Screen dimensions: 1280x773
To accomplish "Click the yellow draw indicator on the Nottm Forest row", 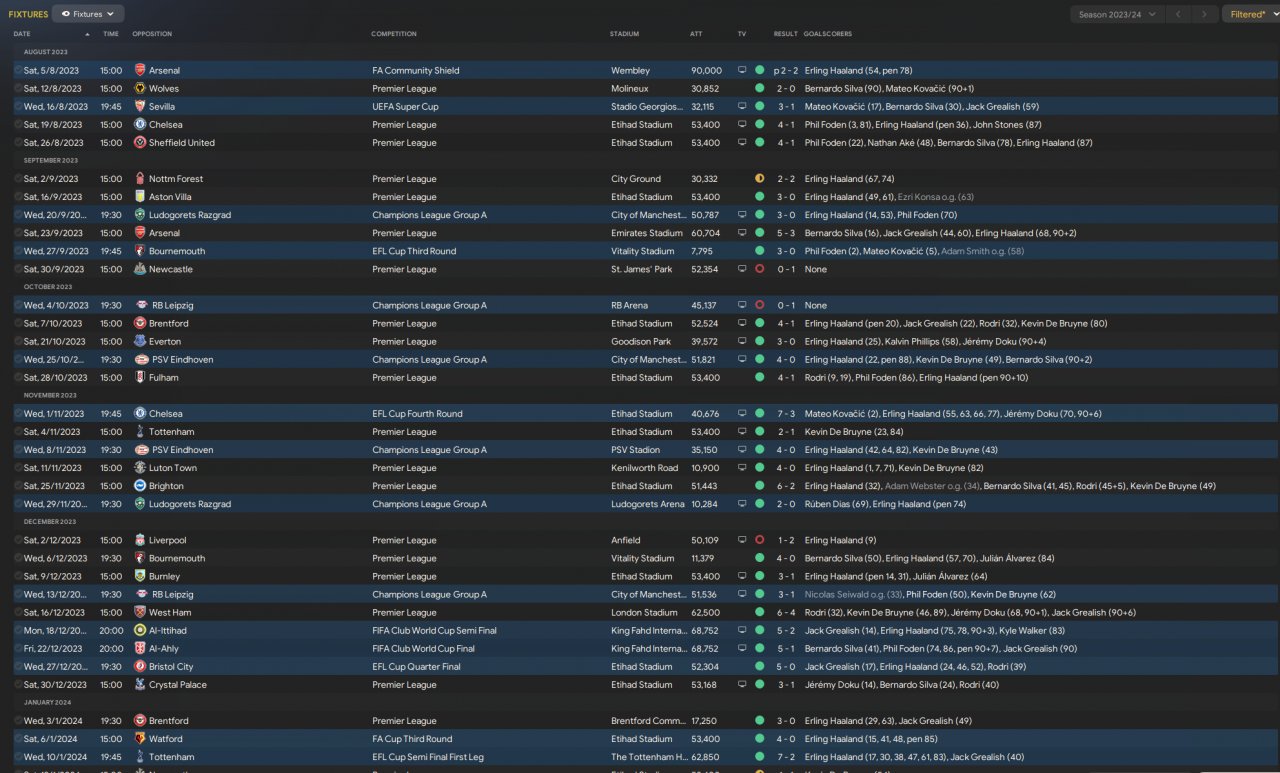I will [x=760, y=179].
